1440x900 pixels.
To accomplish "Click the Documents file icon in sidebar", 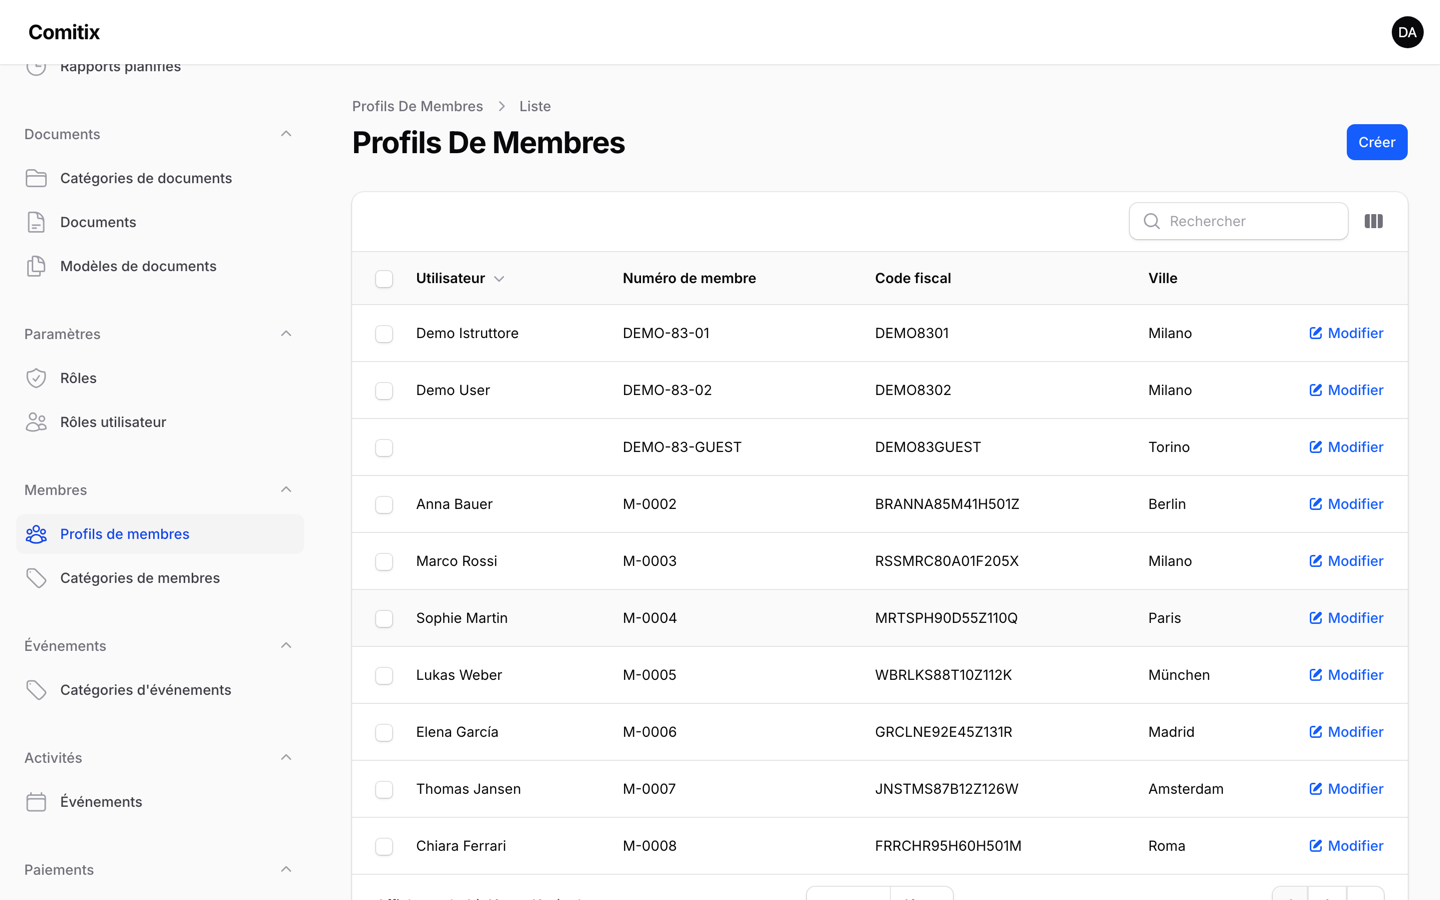I will click(36, 222).
